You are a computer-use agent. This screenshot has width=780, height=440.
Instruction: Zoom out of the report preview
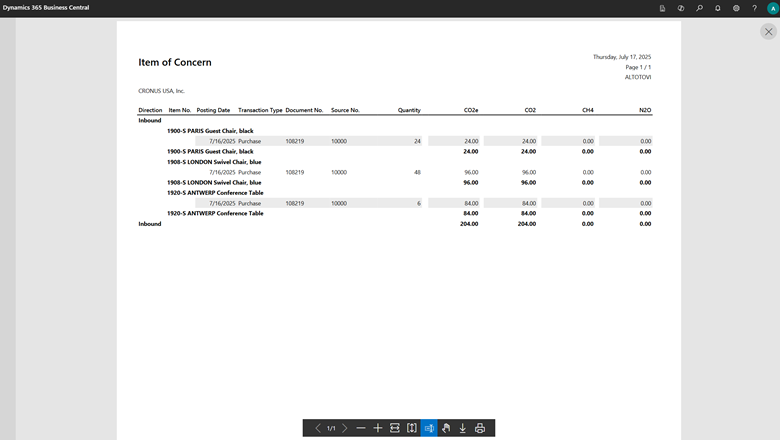coord(361,428)
